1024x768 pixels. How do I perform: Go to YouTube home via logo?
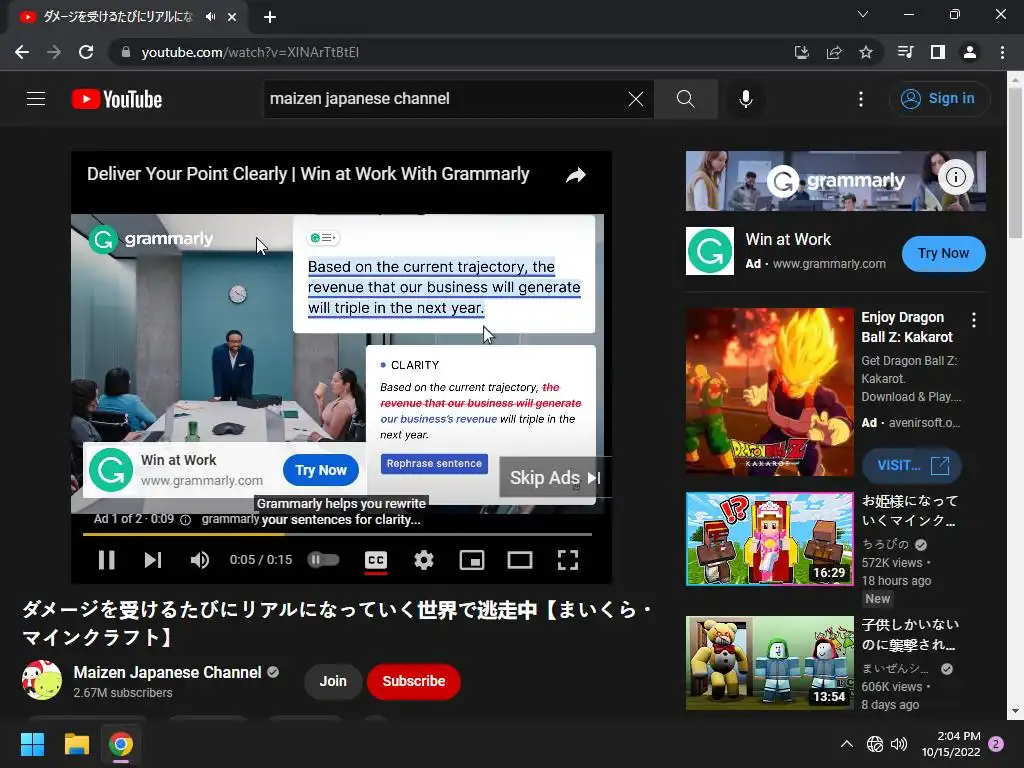click(117, 99)
